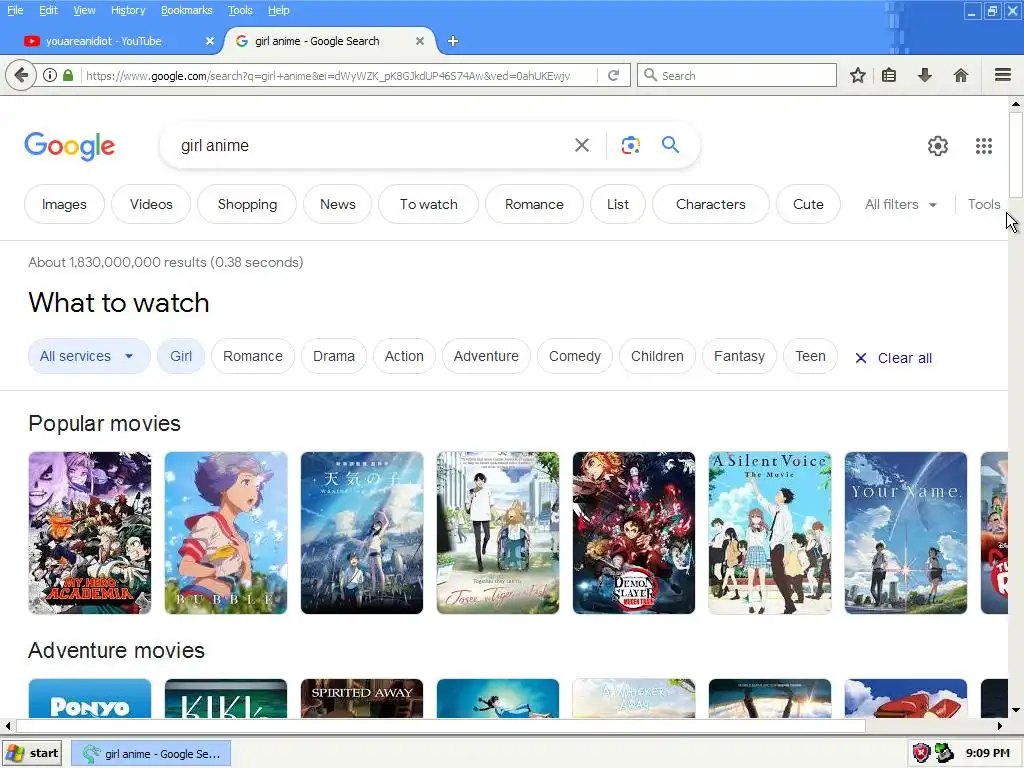
Task: Select the List filter chip
Action: coord(618,204)
